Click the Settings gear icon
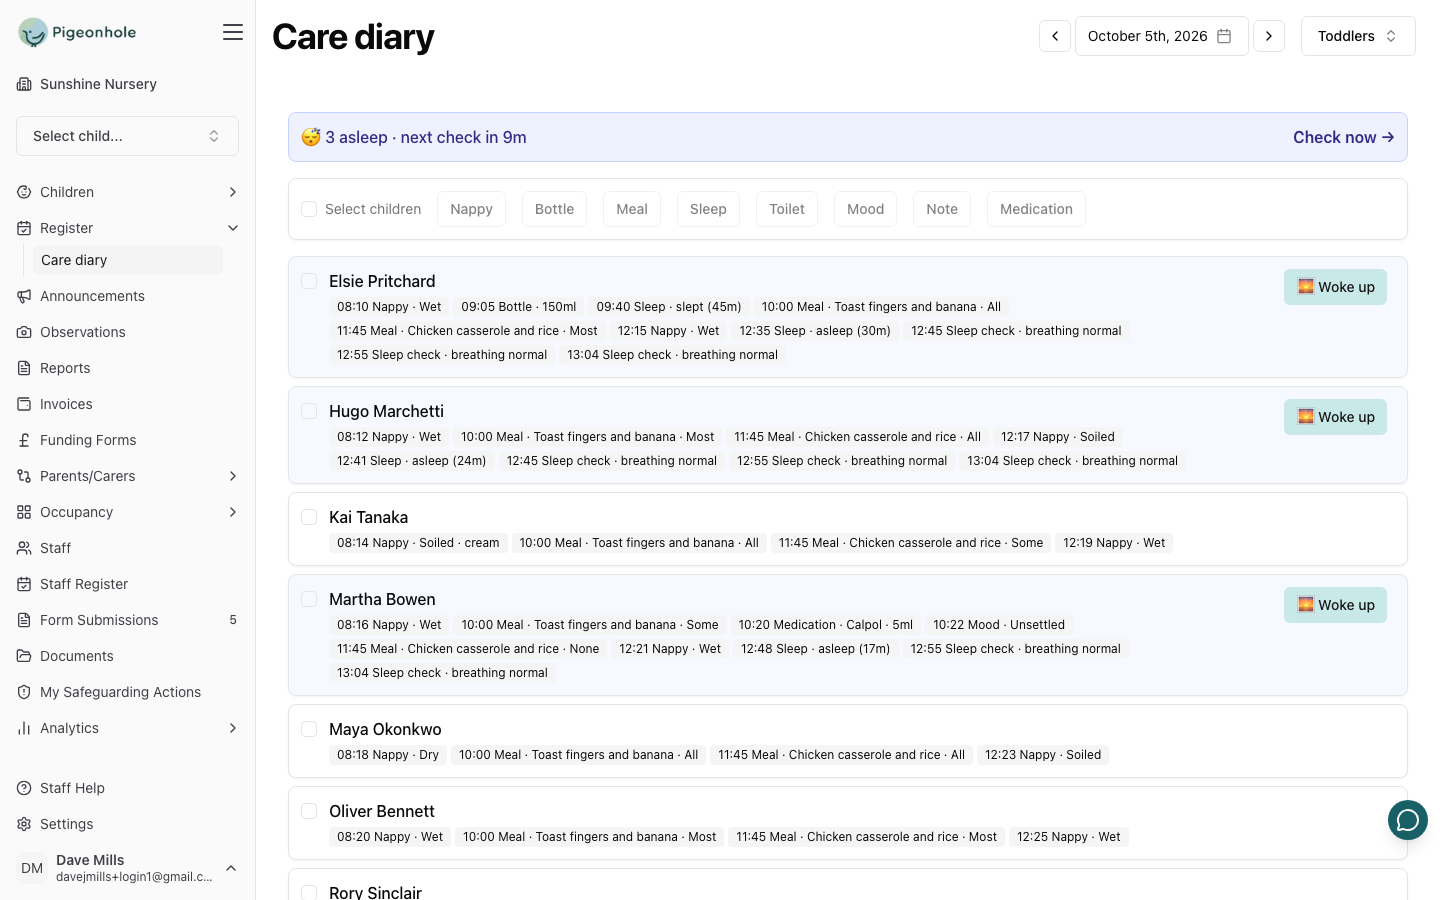1440x900 pixels. pos(24,824)
